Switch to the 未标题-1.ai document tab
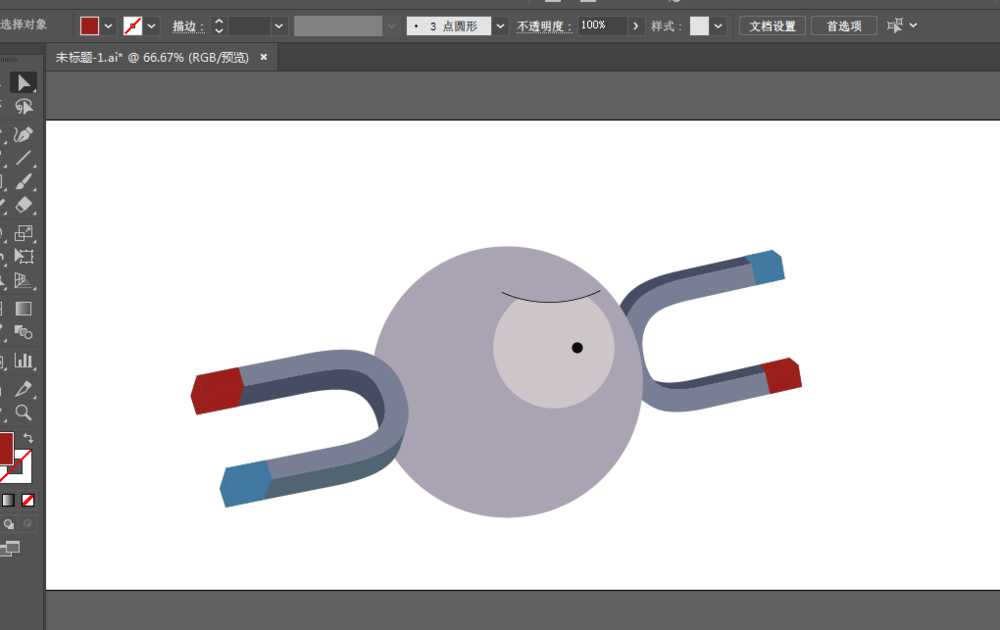The height and width of the screenshot is (630, 1000). [x=110, y=57]
